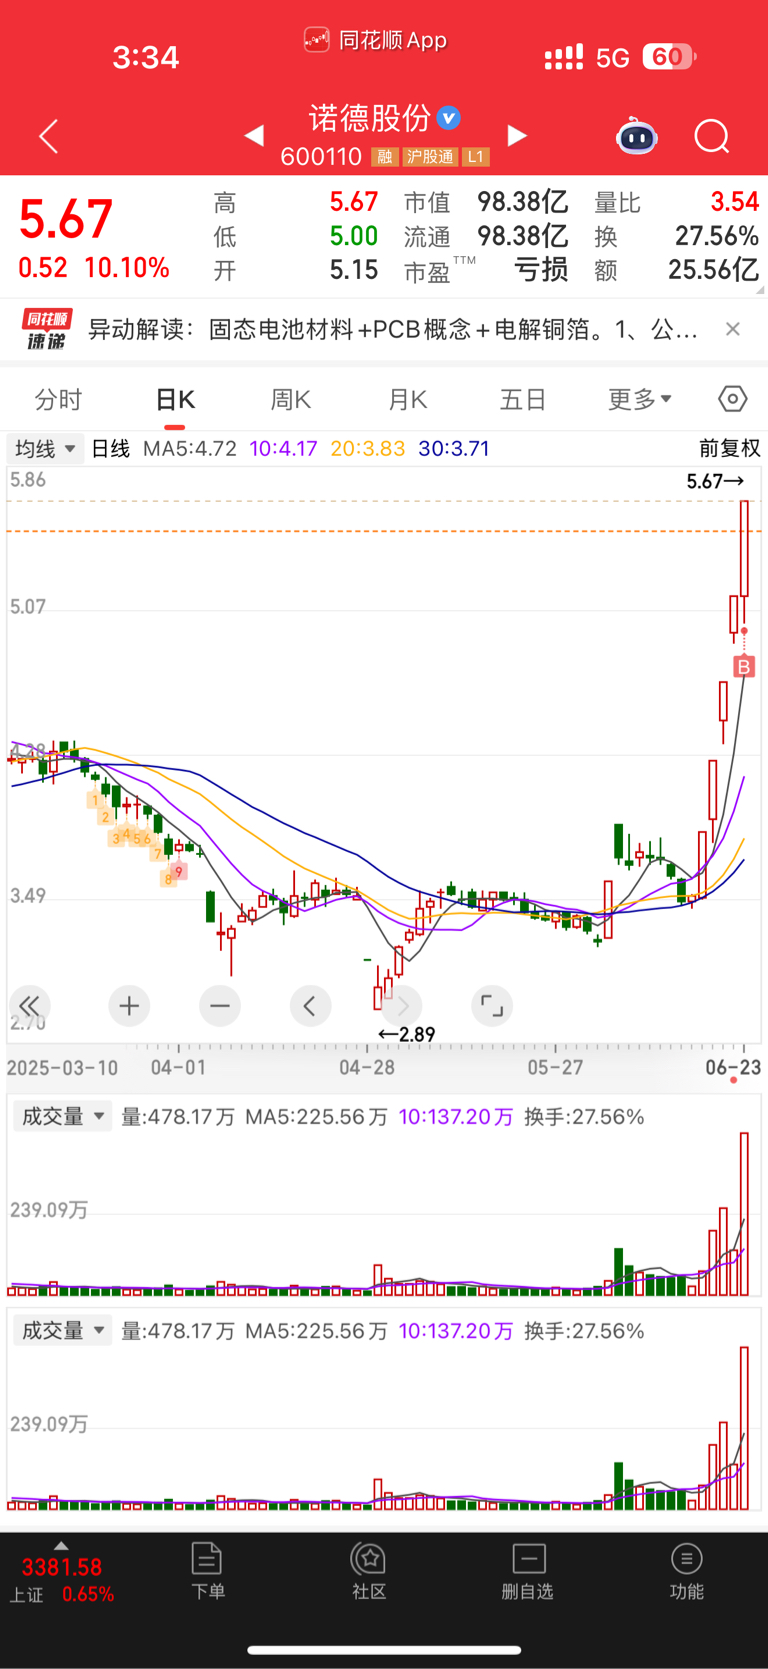Image resolution: width=768 pixels, height=1669 pixels.
Task: Expand quote details corner triangle
Action: 760,289
